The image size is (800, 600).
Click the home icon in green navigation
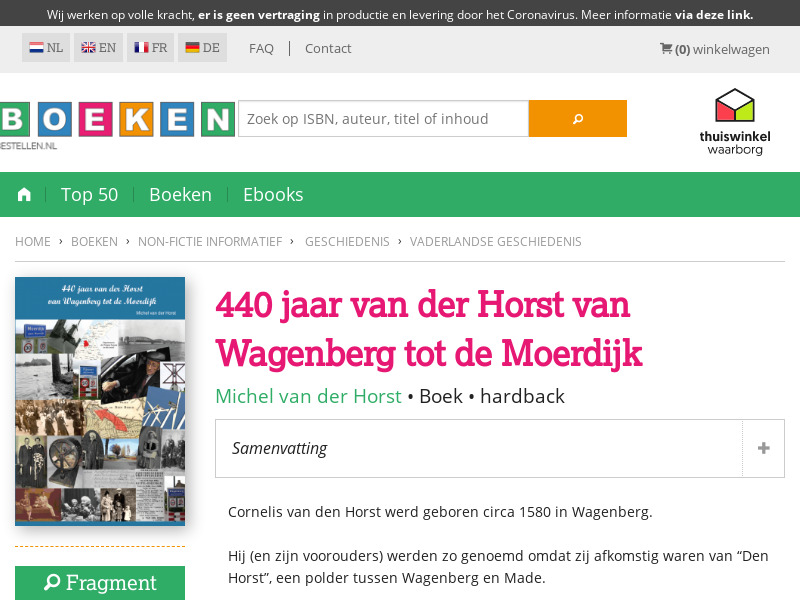[x=24, y=194]
